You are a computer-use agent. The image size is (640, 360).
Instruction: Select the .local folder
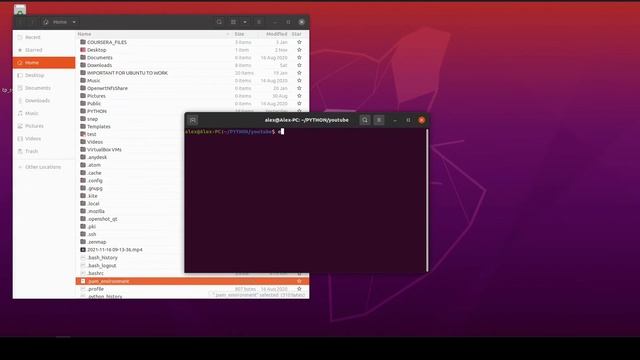(93, 203)
